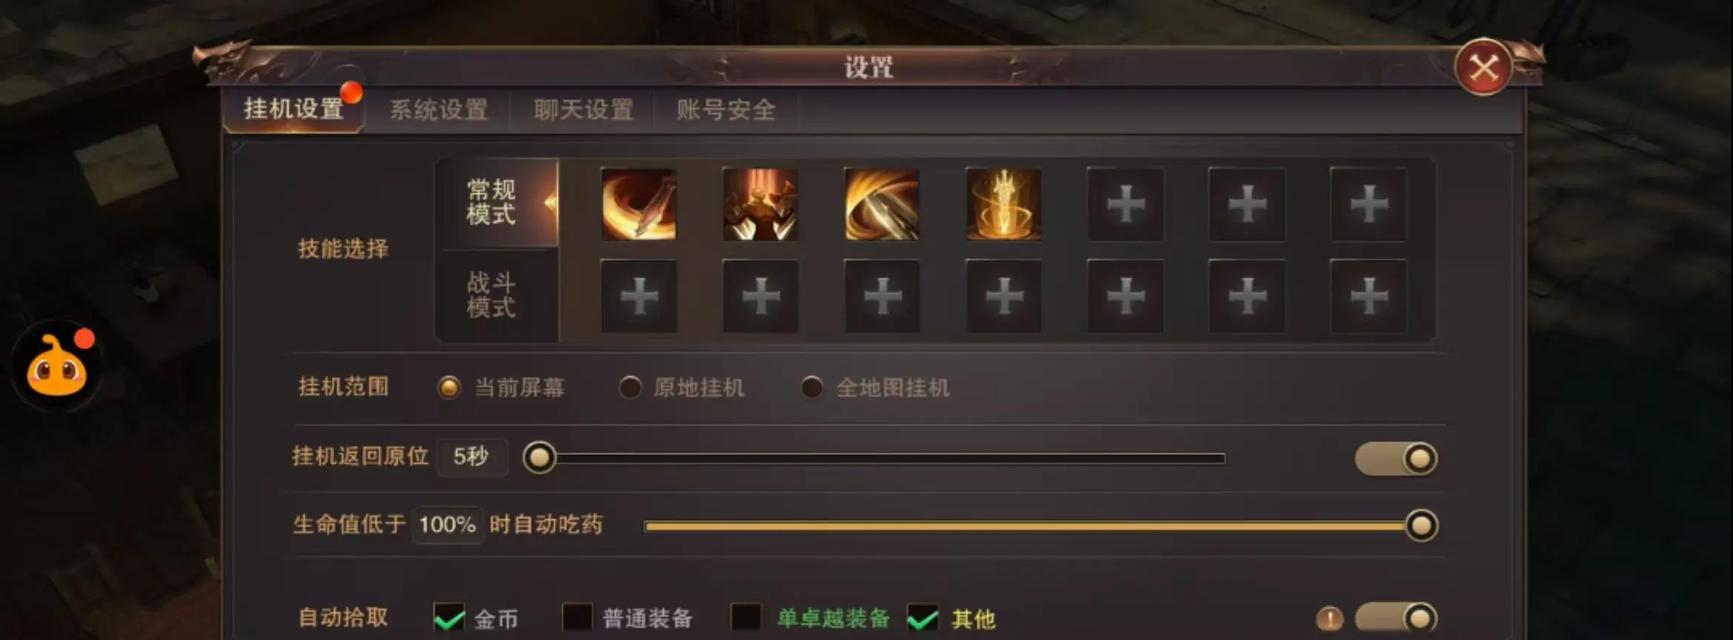
Task: Click the orange info icon near 自动拾取
Action: 1329,619
